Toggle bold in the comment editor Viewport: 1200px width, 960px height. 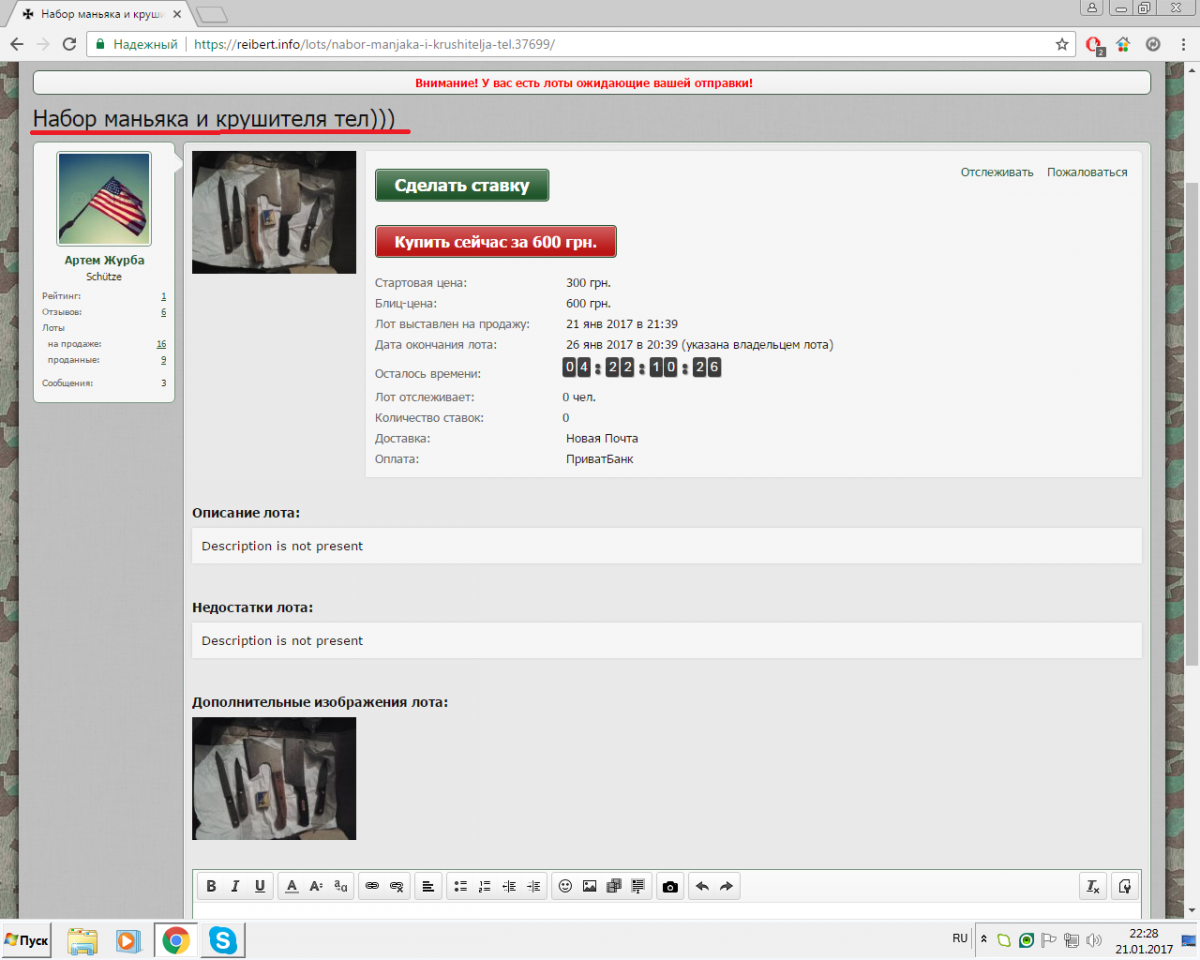tap(211, 886)
